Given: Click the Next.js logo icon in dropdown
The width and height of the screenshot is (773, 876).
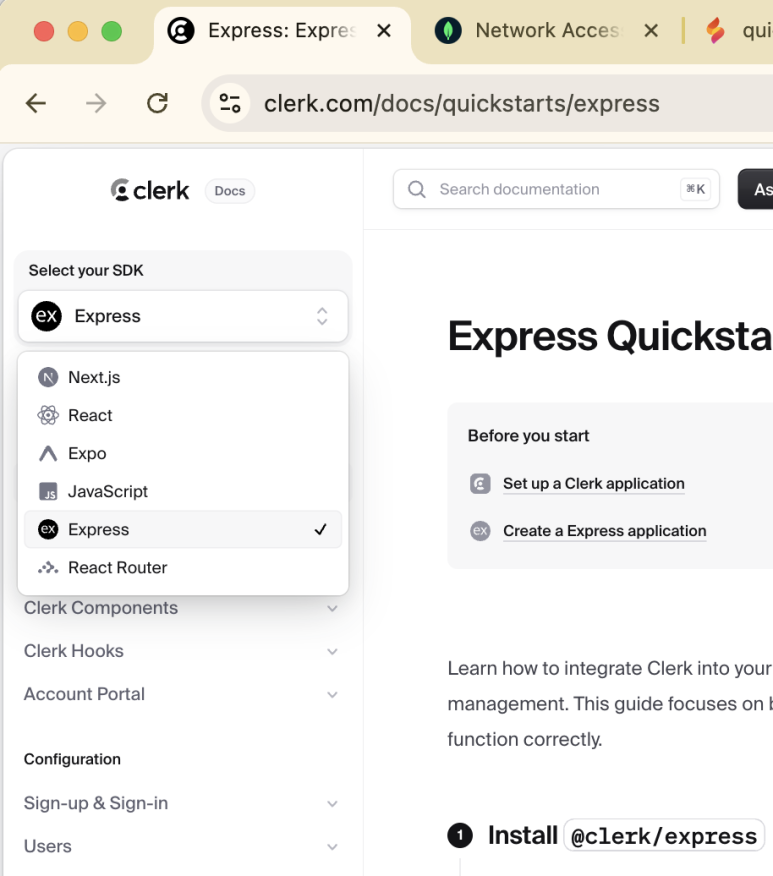Looking at the screenshot, I should coord(48,378).
